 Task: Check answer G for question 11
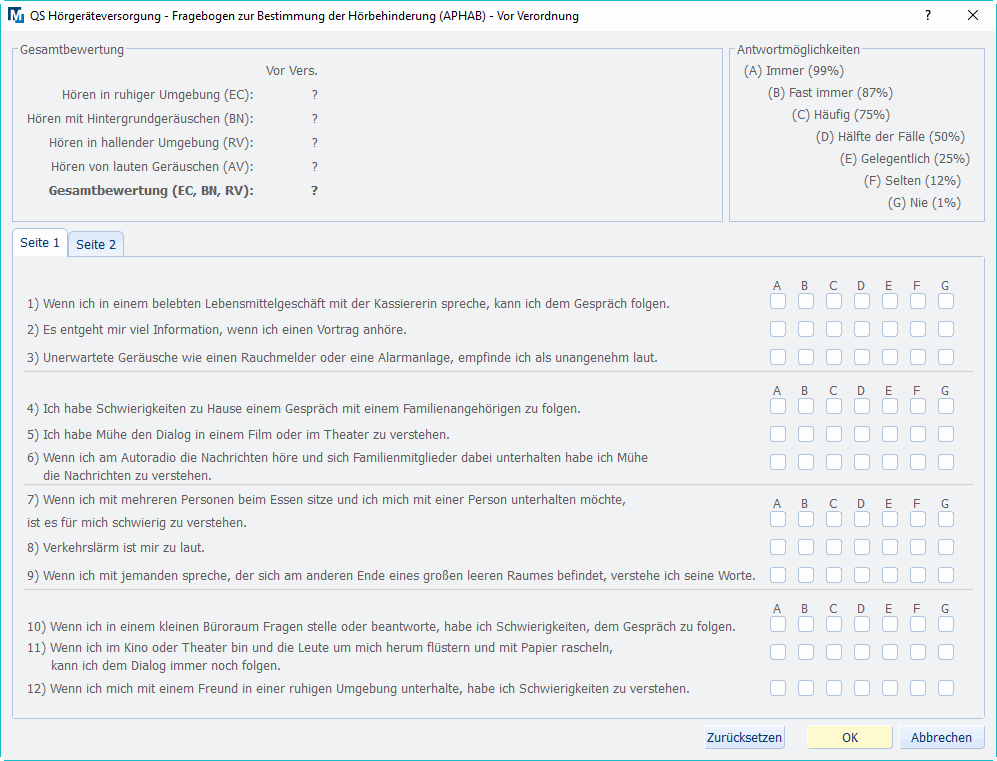945,652
